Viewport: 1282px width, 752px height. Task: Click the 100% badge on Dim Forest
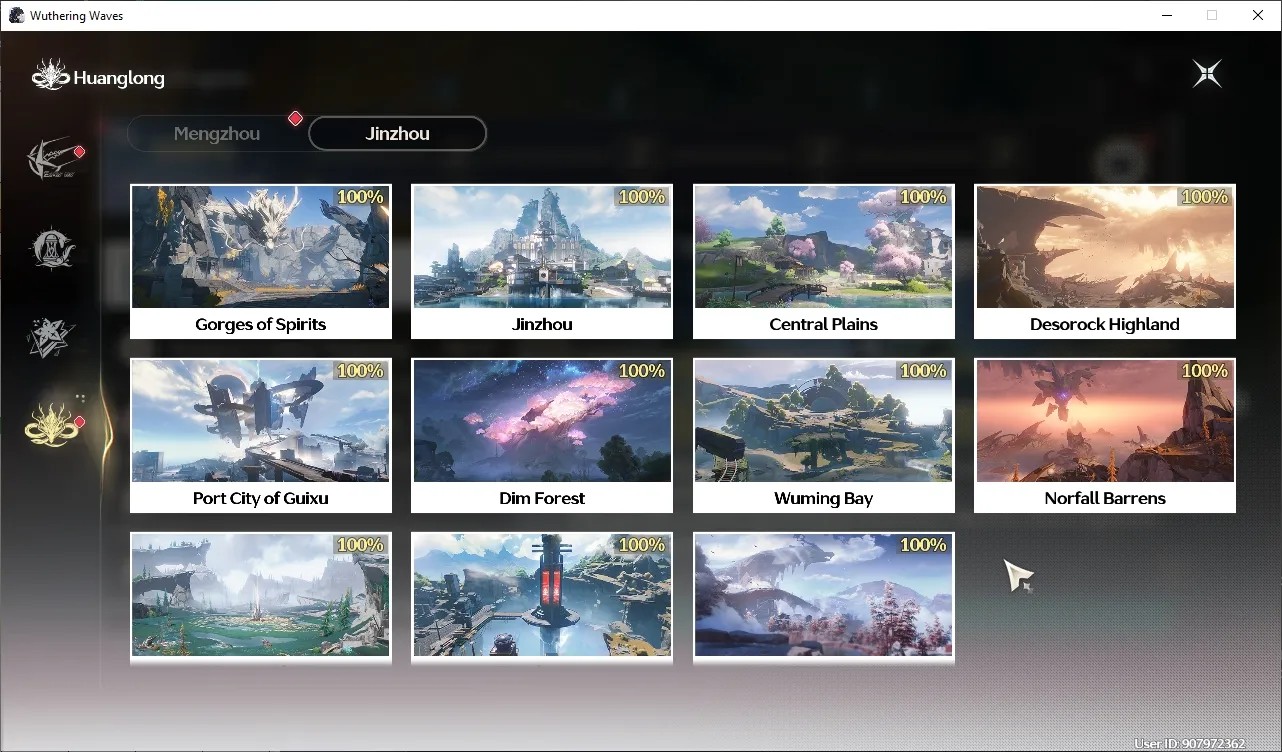(x=642, y=371)
